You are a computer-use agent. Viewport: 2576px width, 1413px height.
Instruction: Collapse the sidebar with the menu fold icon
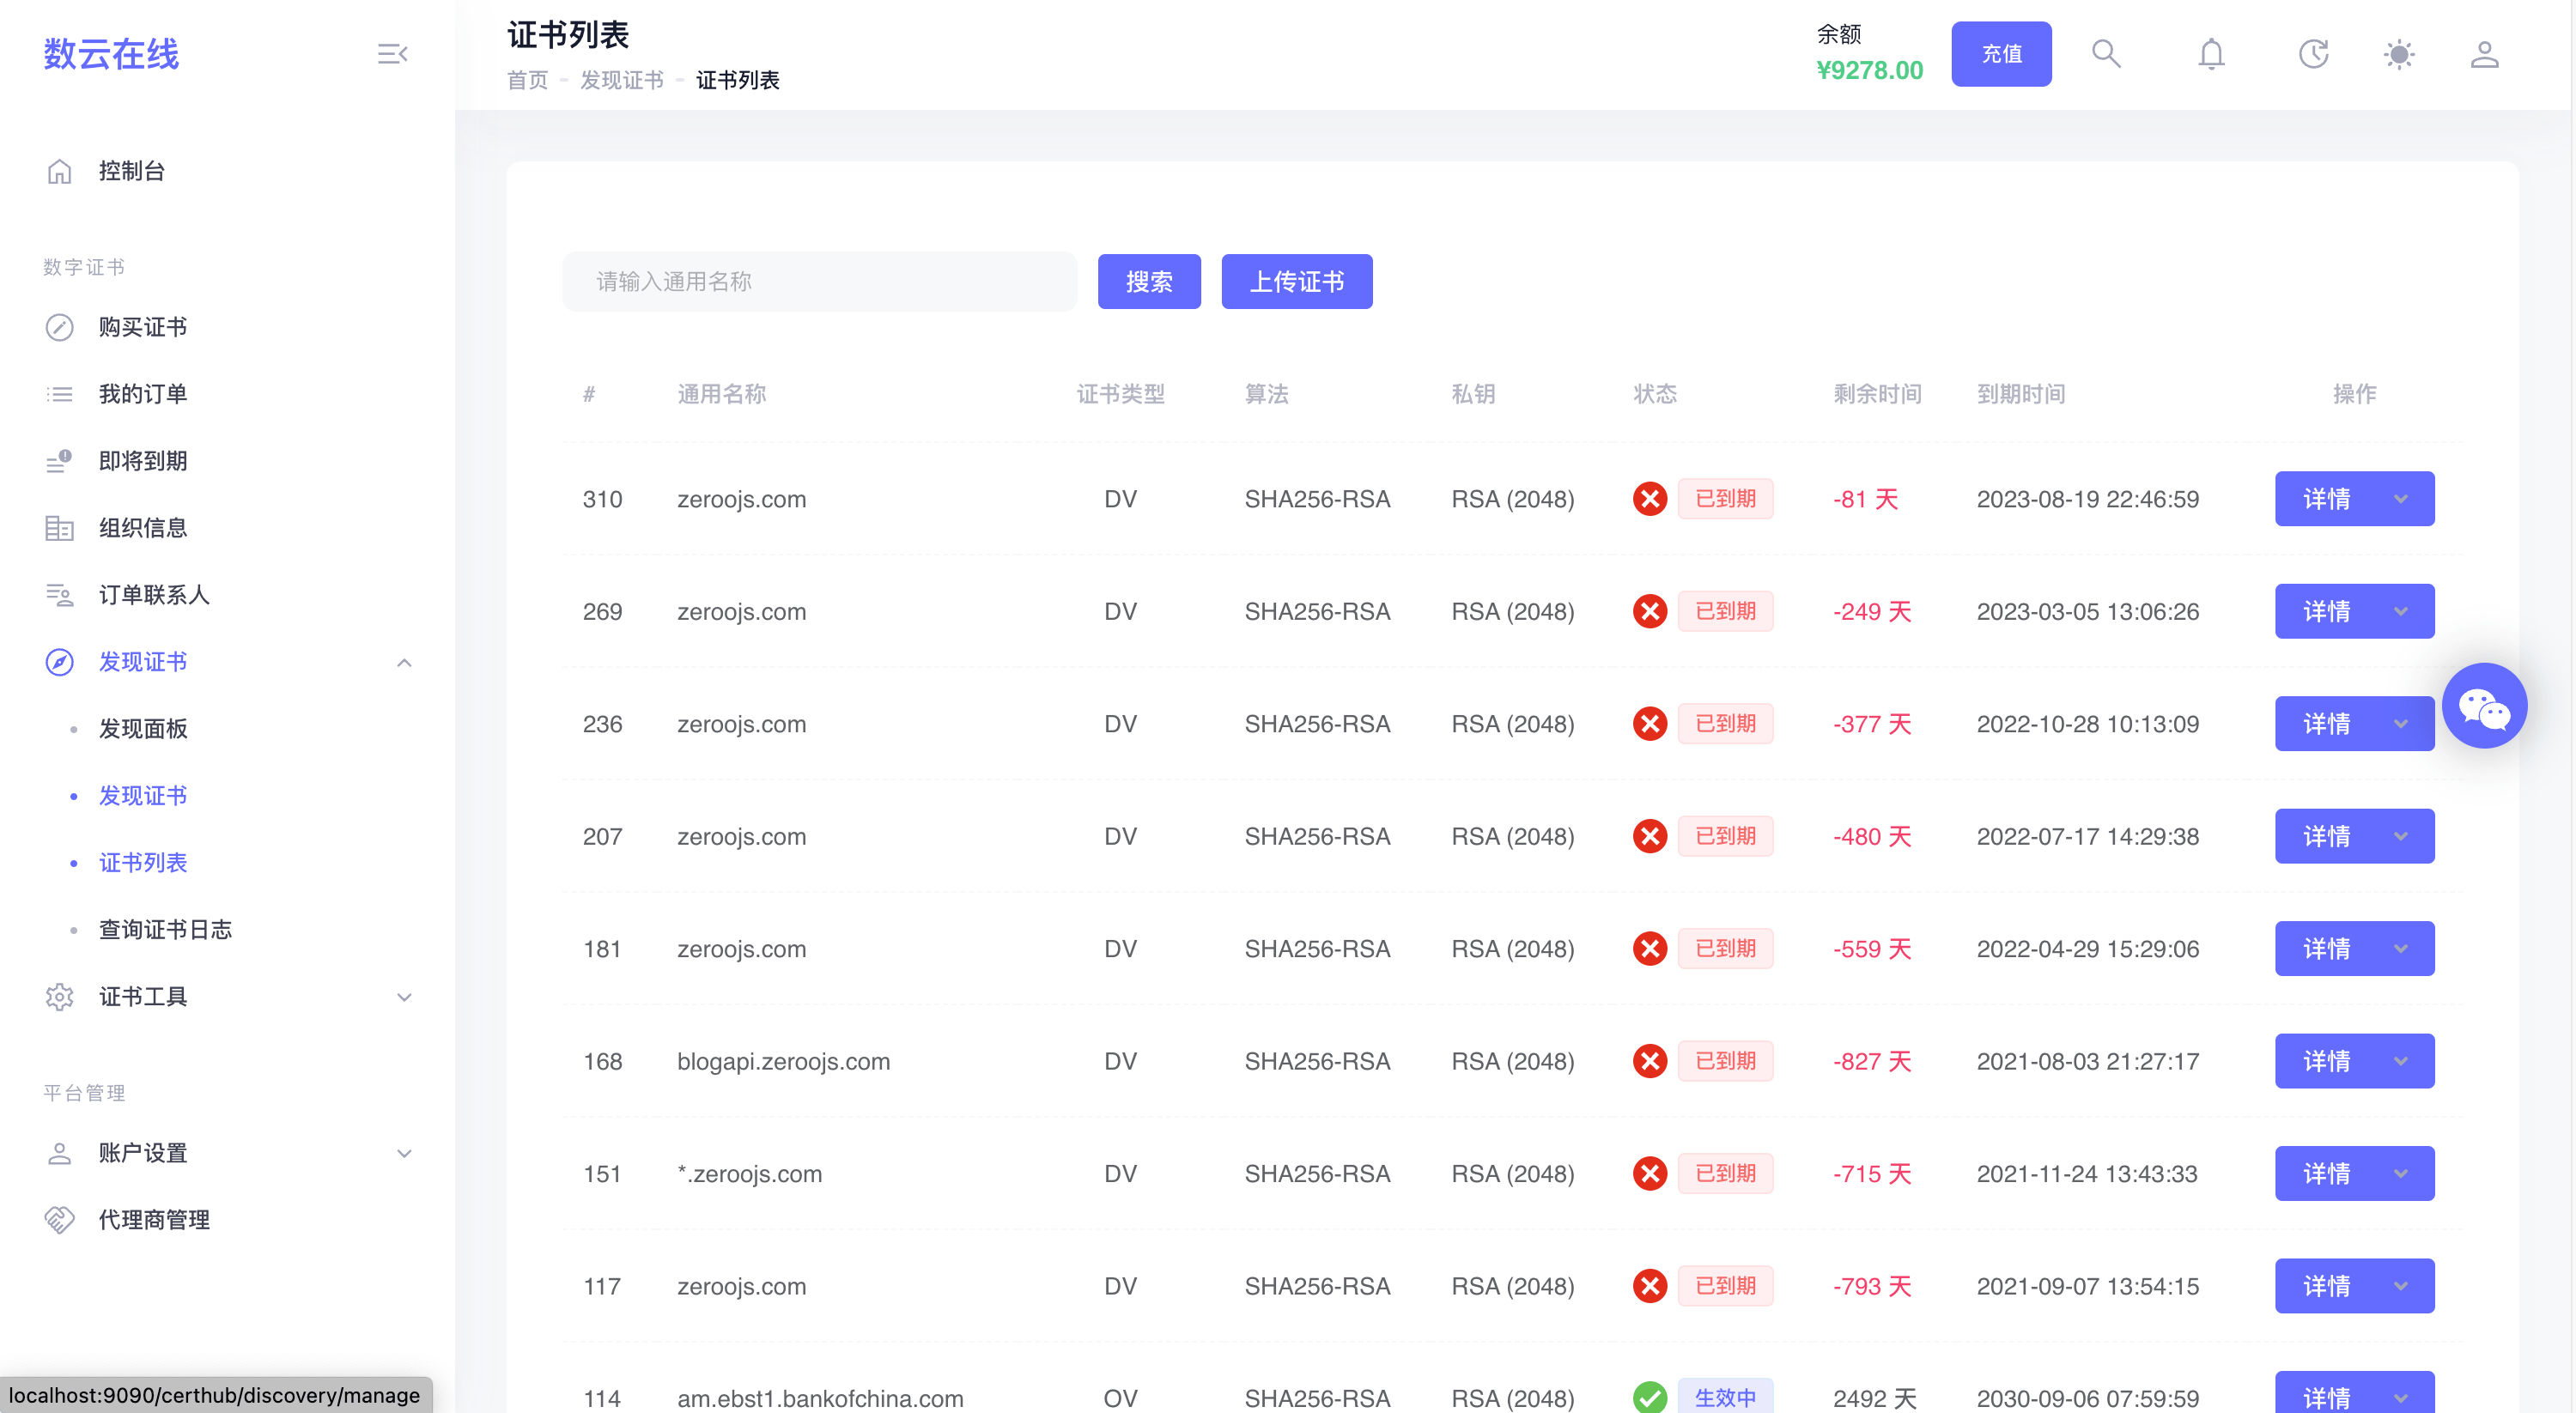tap(392, 54)
